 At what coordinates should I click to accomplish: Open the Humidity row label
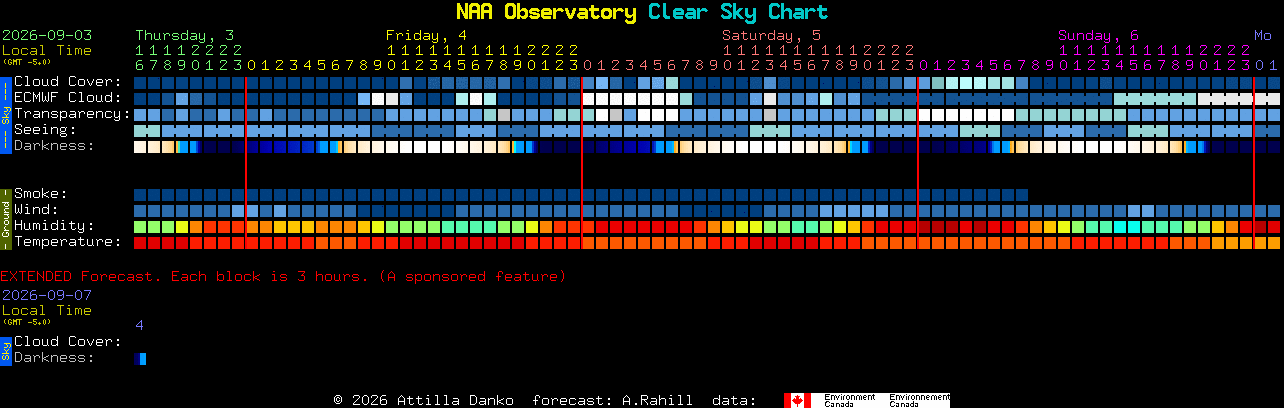pyautogui.click(x=54, y=225)
